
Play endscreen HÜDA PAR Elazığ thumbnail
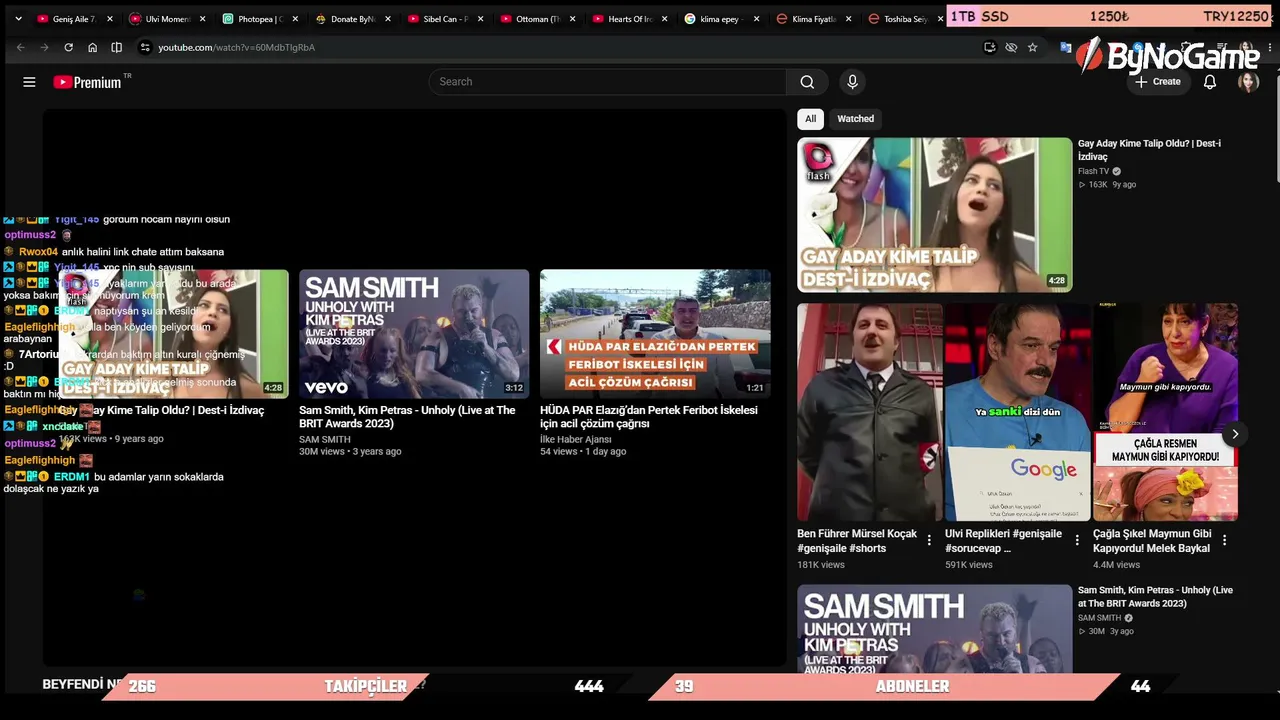pyautogui.click(x=655, y=334)
